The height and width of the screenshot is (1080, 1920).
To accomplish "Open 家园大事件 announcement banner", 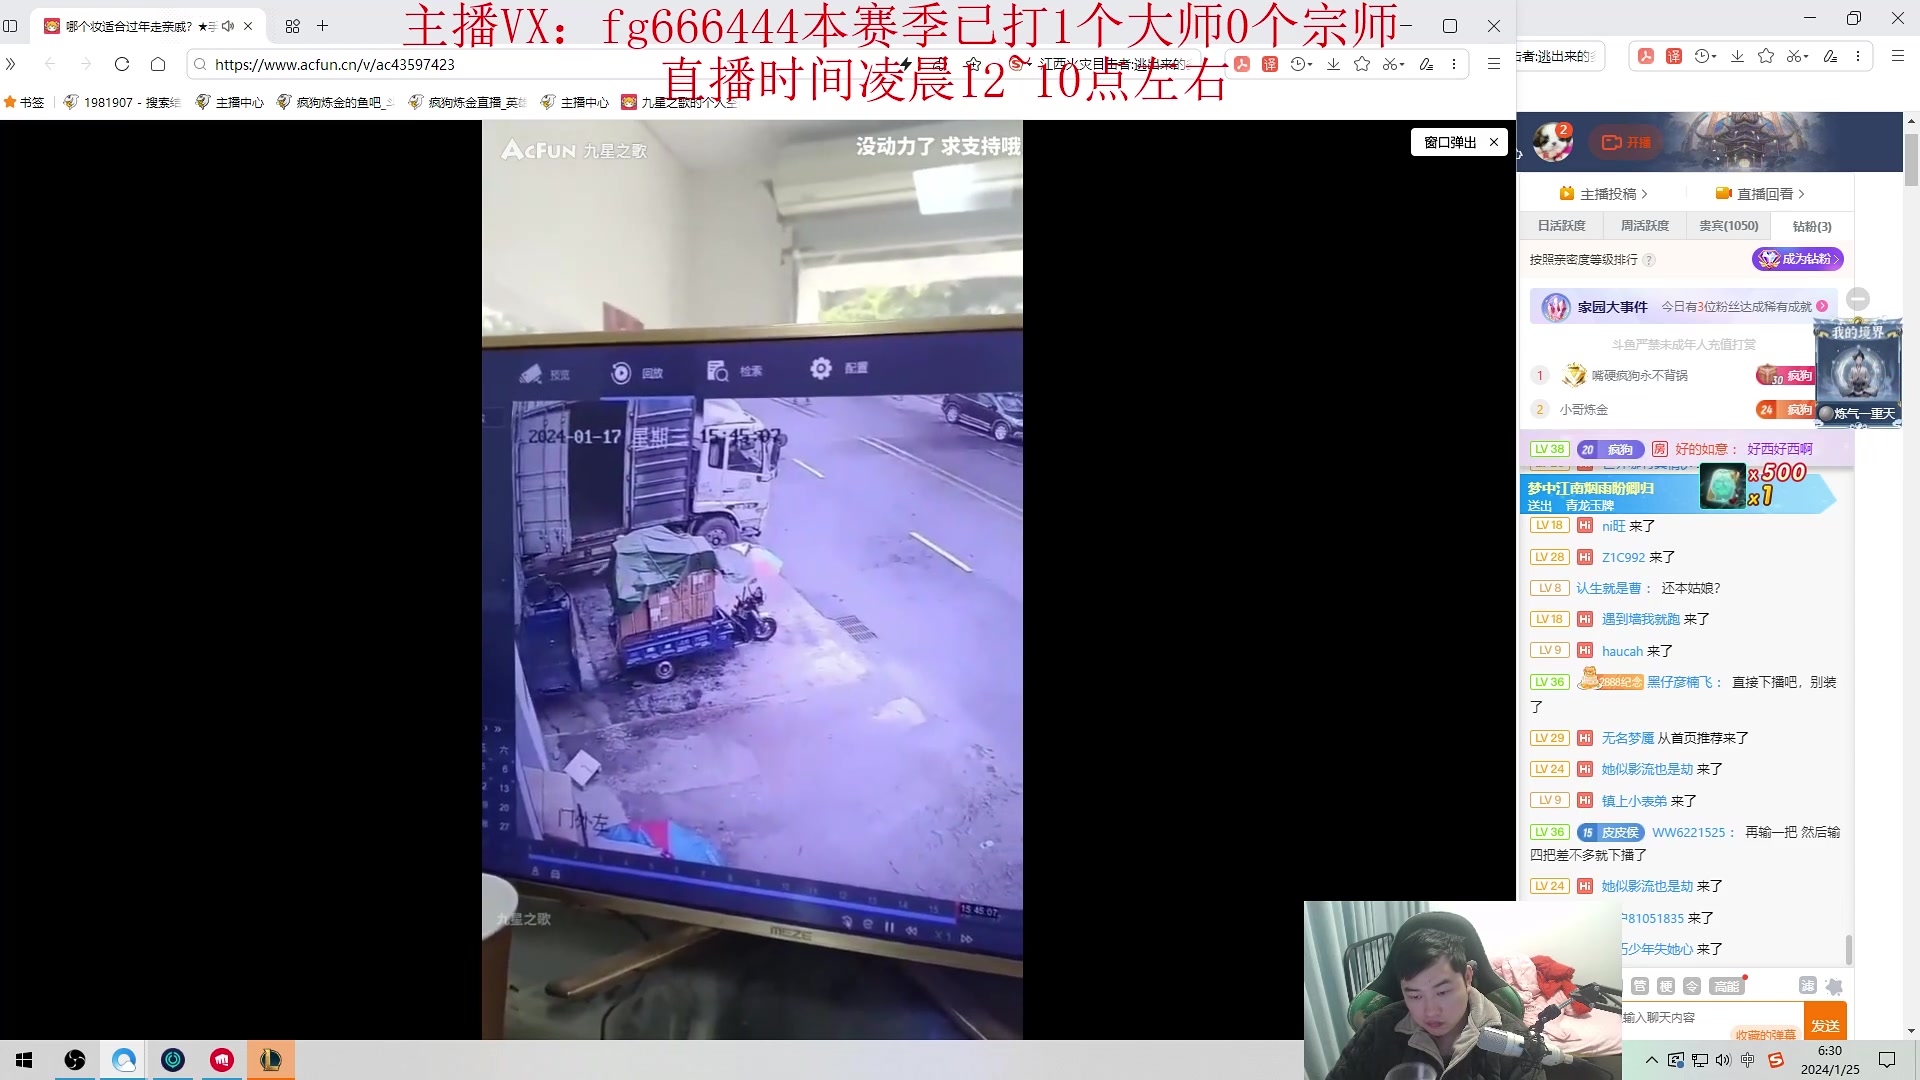I will [1684, 307].
